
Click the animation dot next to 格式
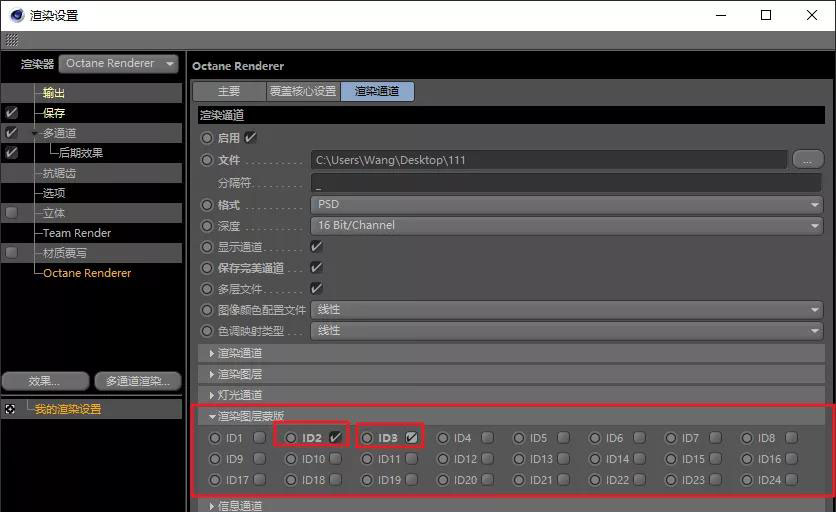pos(207,205)
